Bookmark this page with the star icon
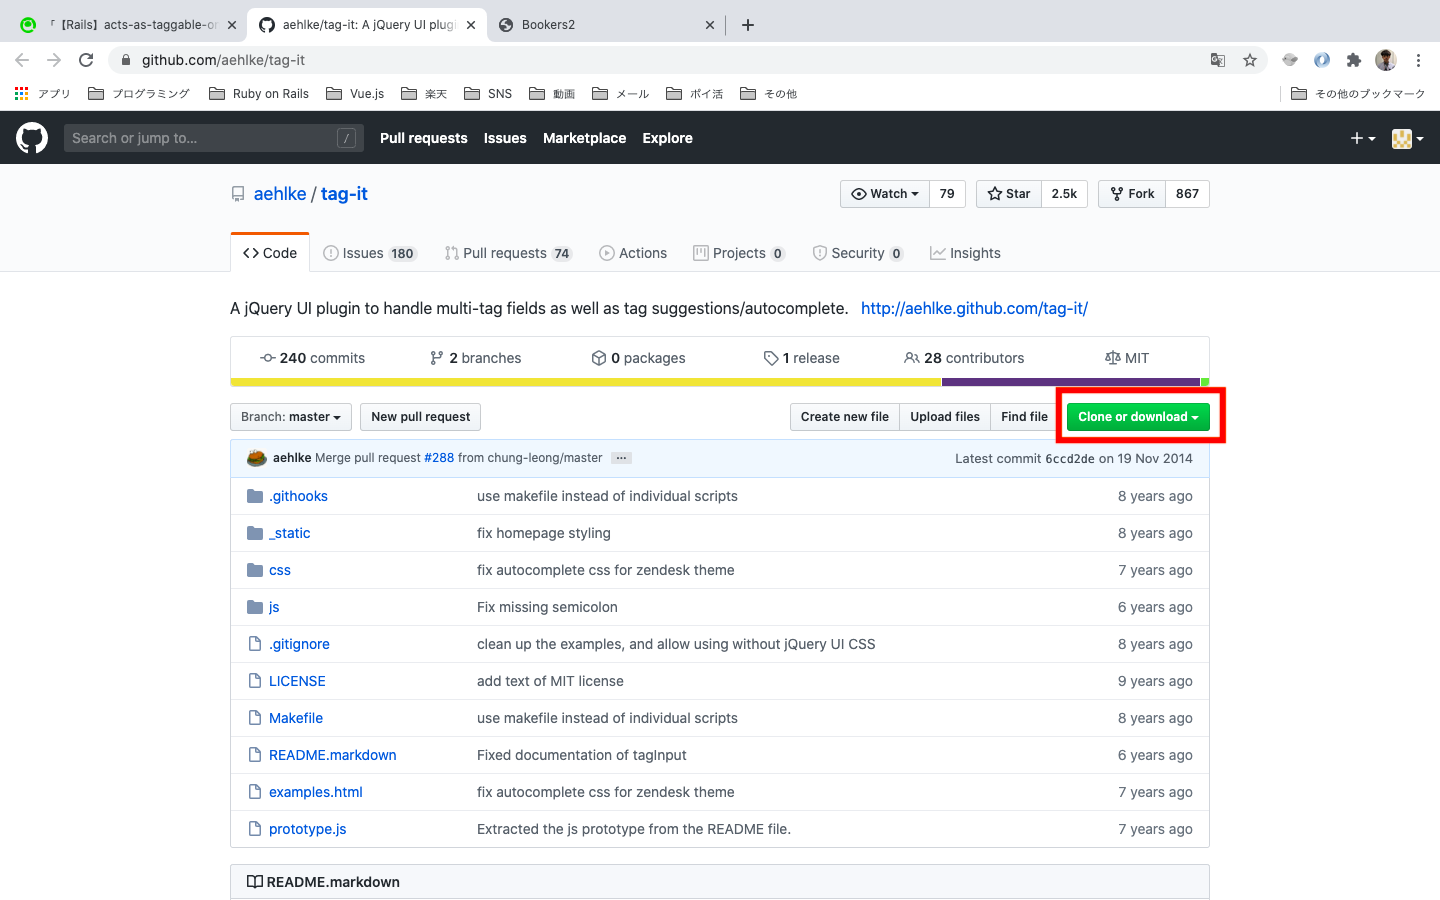The width and height of the screenshot is (1440, 900). [1250, 60]
